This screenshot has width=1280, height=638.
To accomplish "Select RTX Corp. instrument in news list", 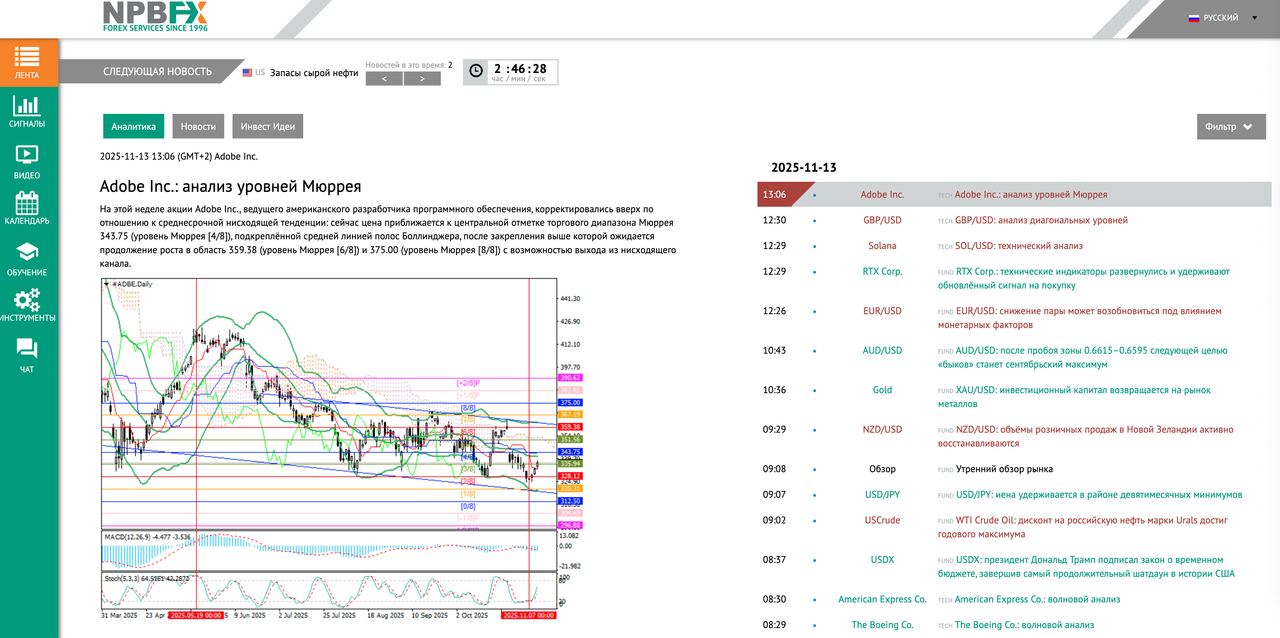I will click(882, 272).
